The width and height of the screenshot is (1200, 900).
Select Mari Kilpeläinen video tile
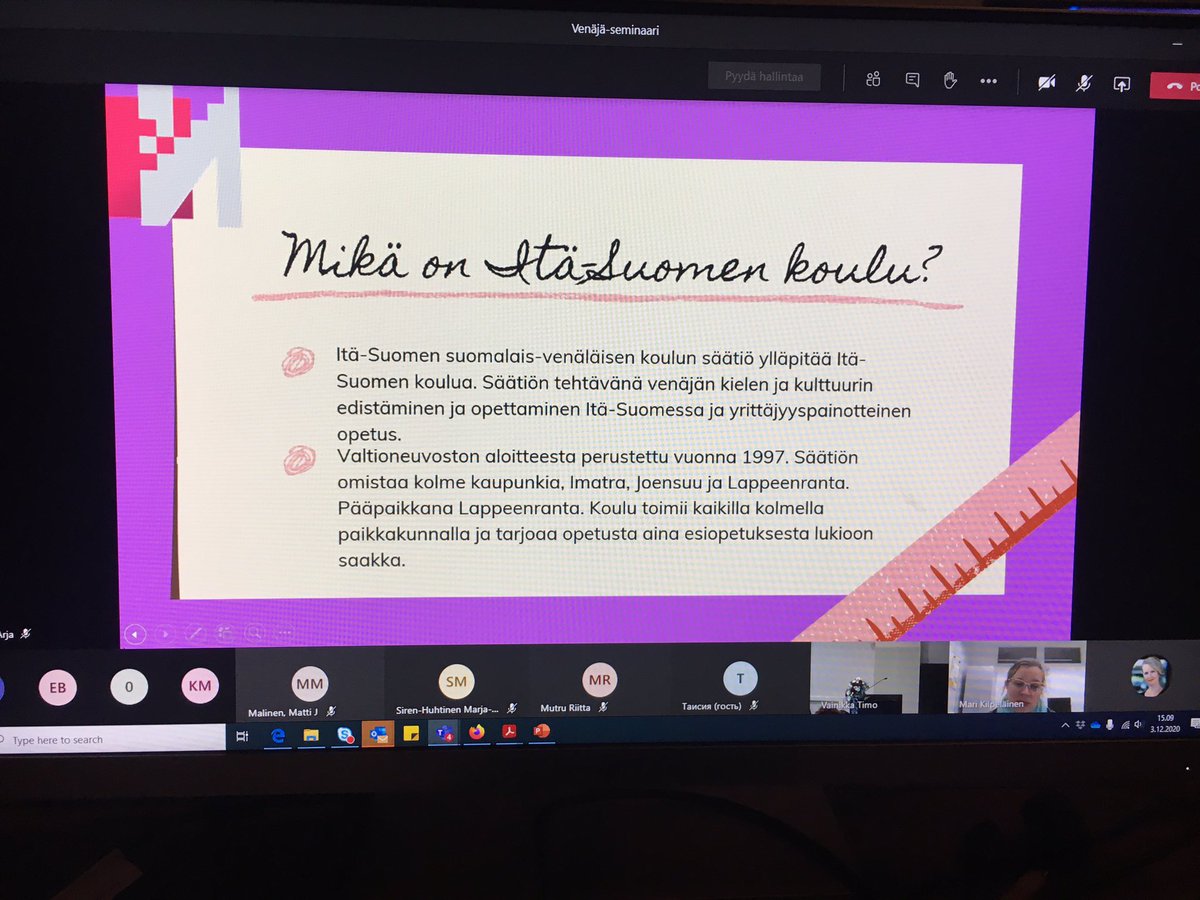(1016, 677)
